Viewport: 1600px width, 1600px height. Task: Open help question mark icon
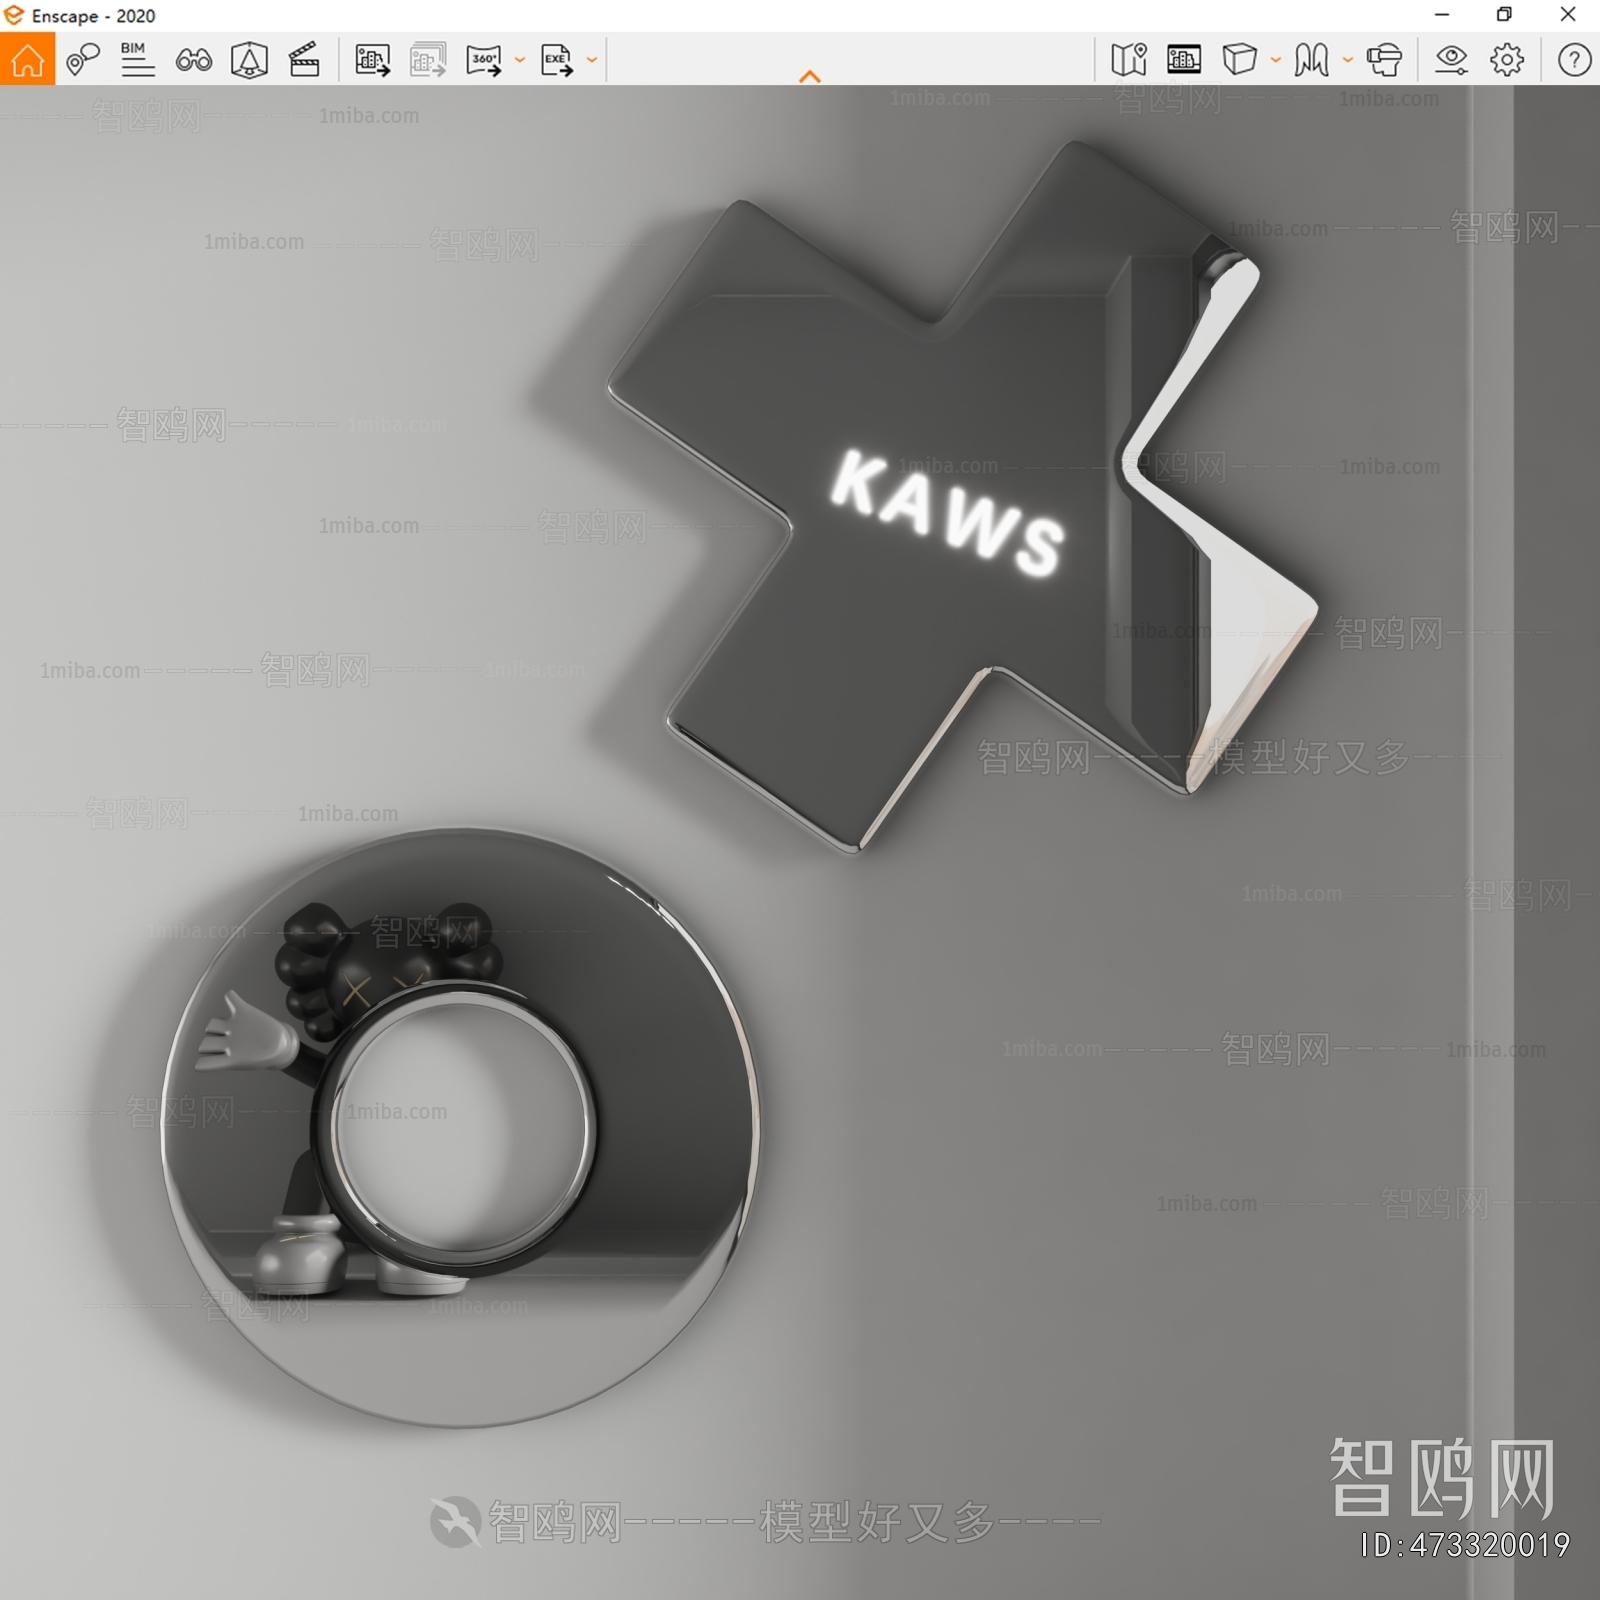tap(1574, 60)
